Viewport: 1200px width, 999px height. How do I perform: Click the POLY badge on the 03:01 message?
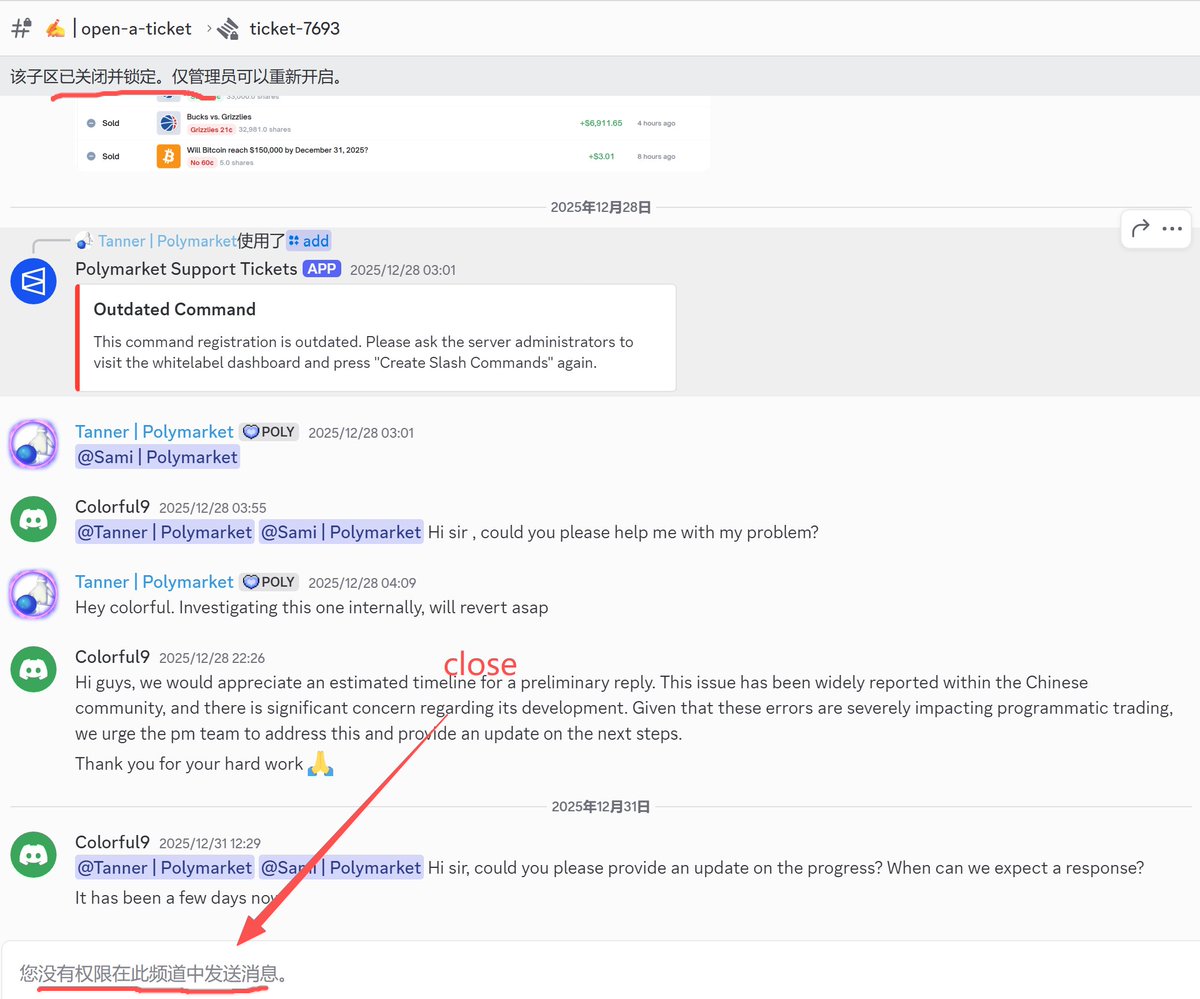(x=269, y=432)
